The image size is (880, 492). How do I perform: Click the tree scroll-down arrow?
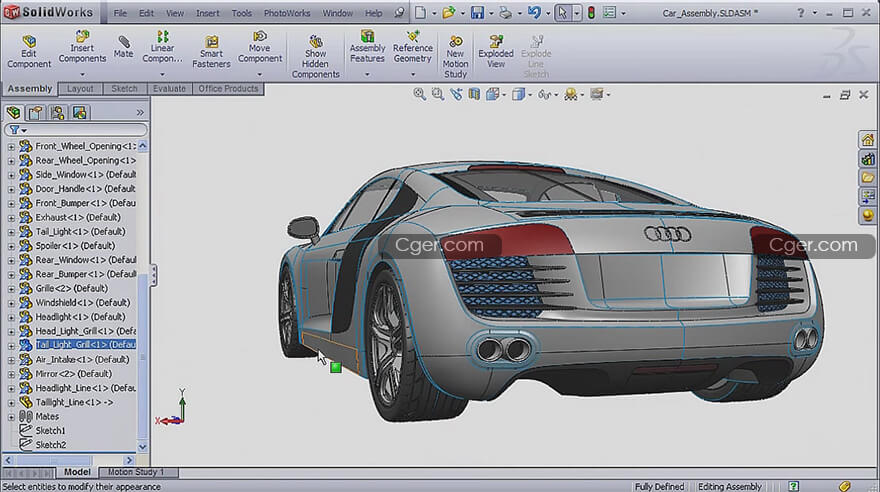pos(143,447)
